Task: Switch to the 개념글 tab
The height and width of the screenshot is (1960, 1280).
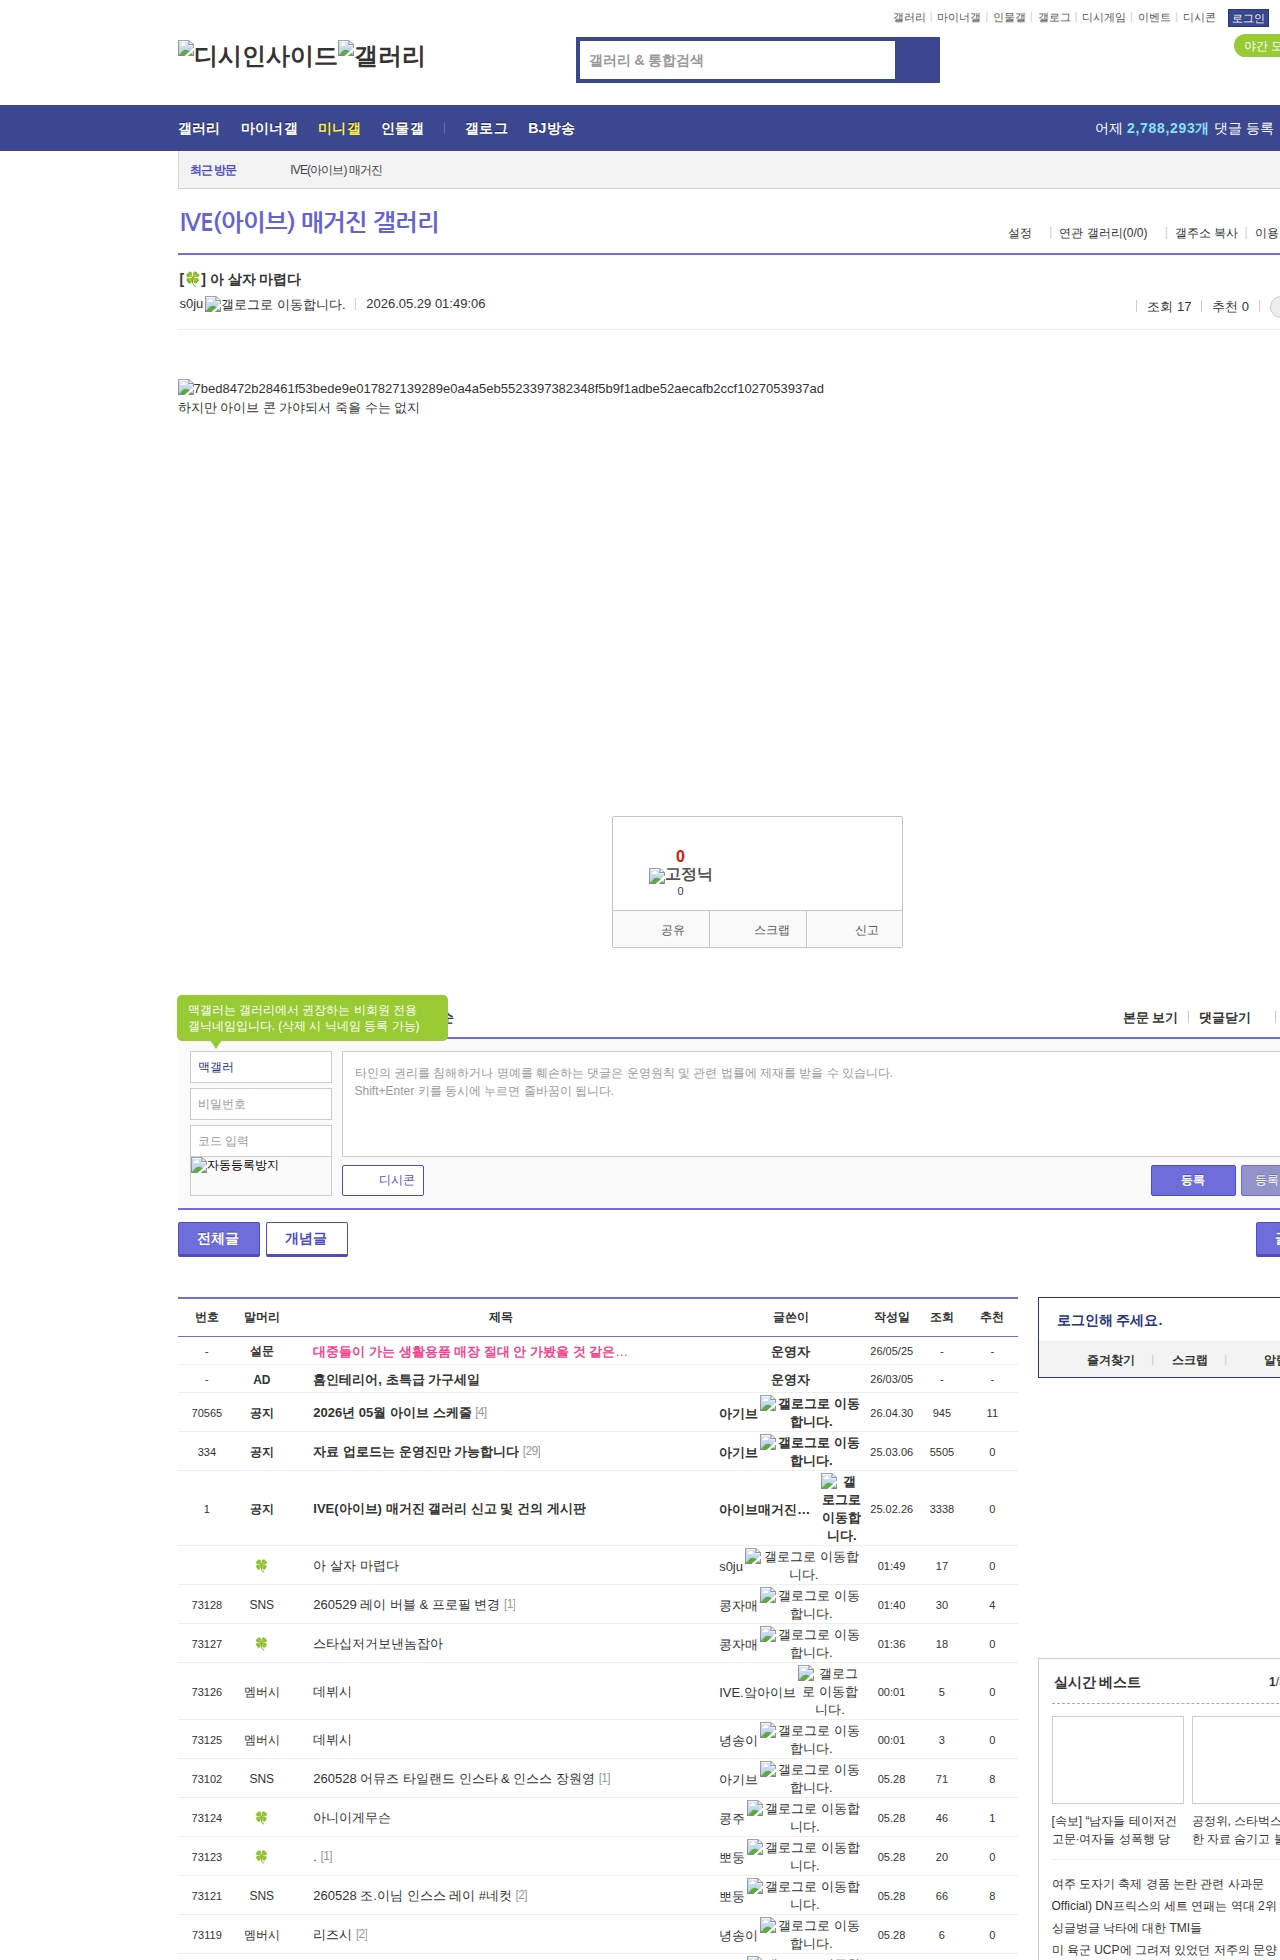Action: pos(307,1239)
